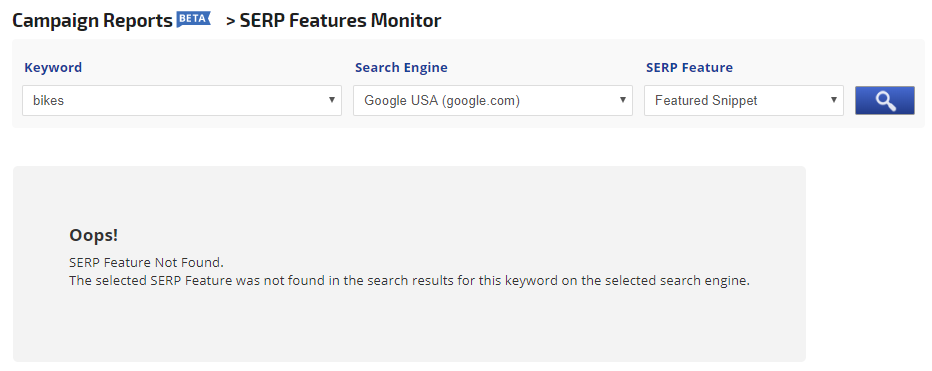The image size is (932, 371).
Task: Expand the Keyword dropdown arrow
Action: pyautogui.click(x=332, y=100)
